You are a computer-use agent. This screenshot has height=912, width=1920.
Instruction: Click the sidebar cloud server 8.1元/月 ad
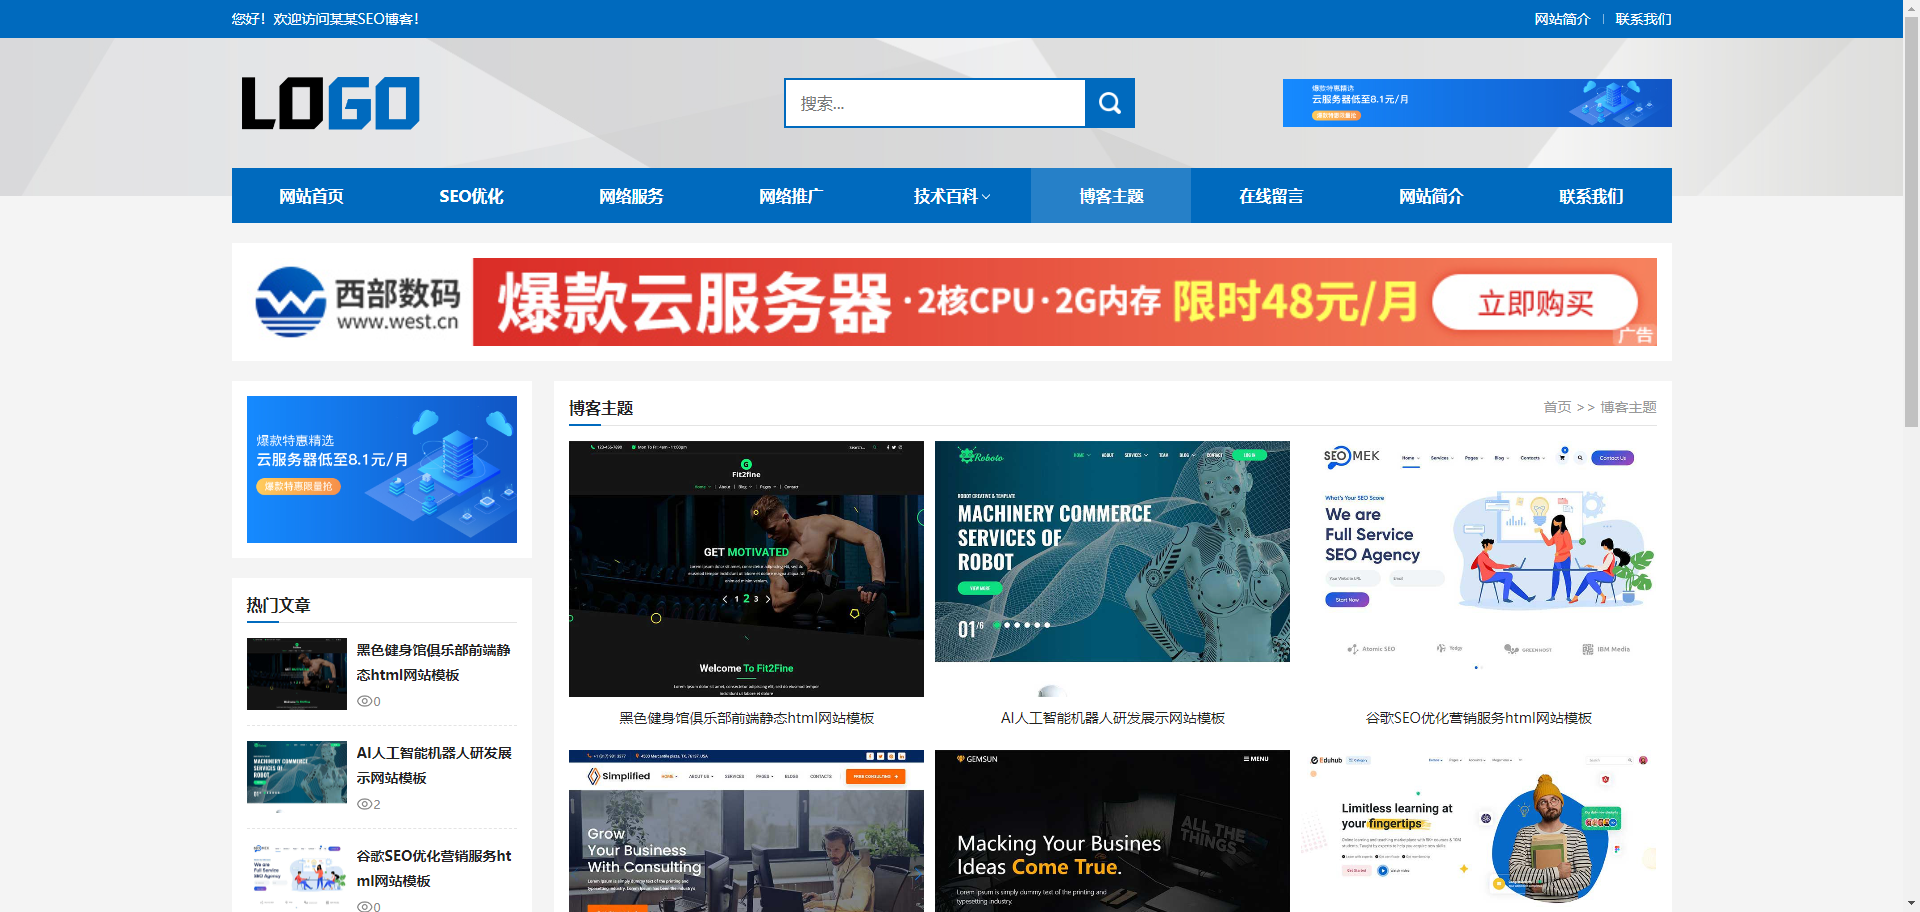click(382, 469)
